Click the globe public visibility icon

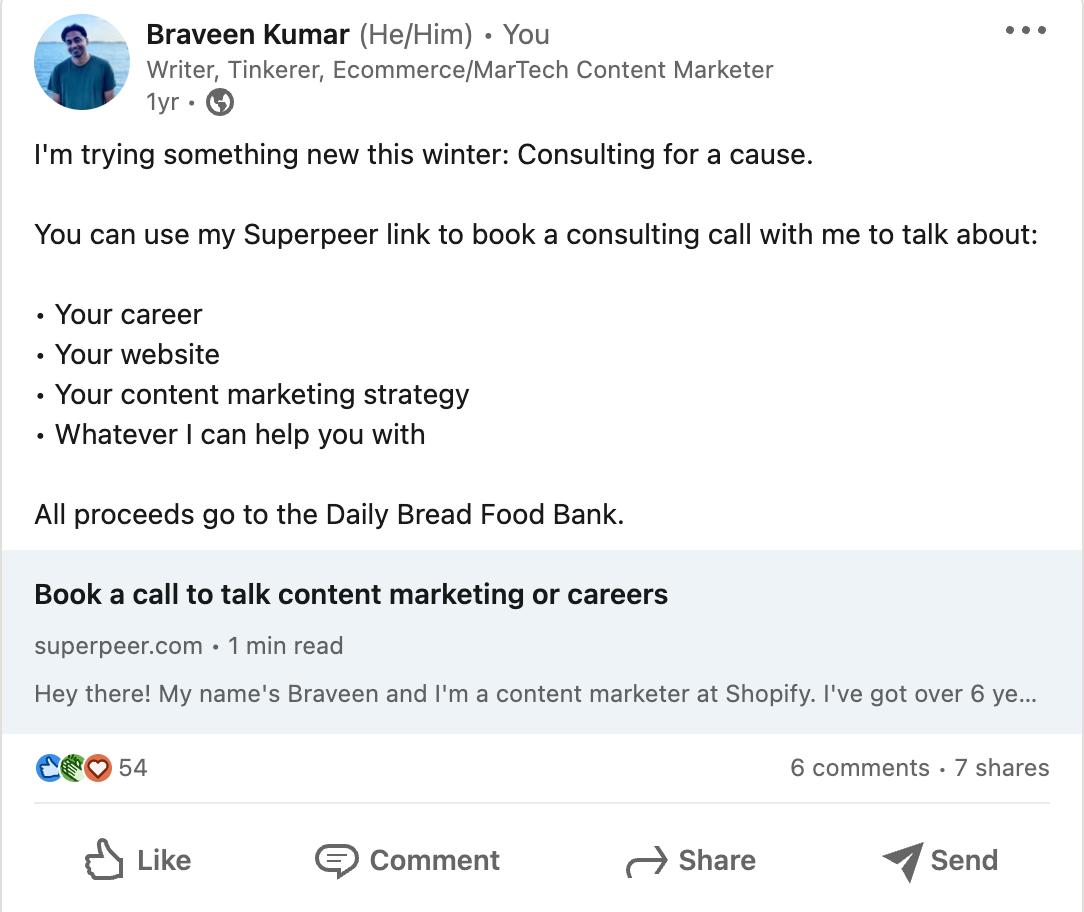point(219,102)
